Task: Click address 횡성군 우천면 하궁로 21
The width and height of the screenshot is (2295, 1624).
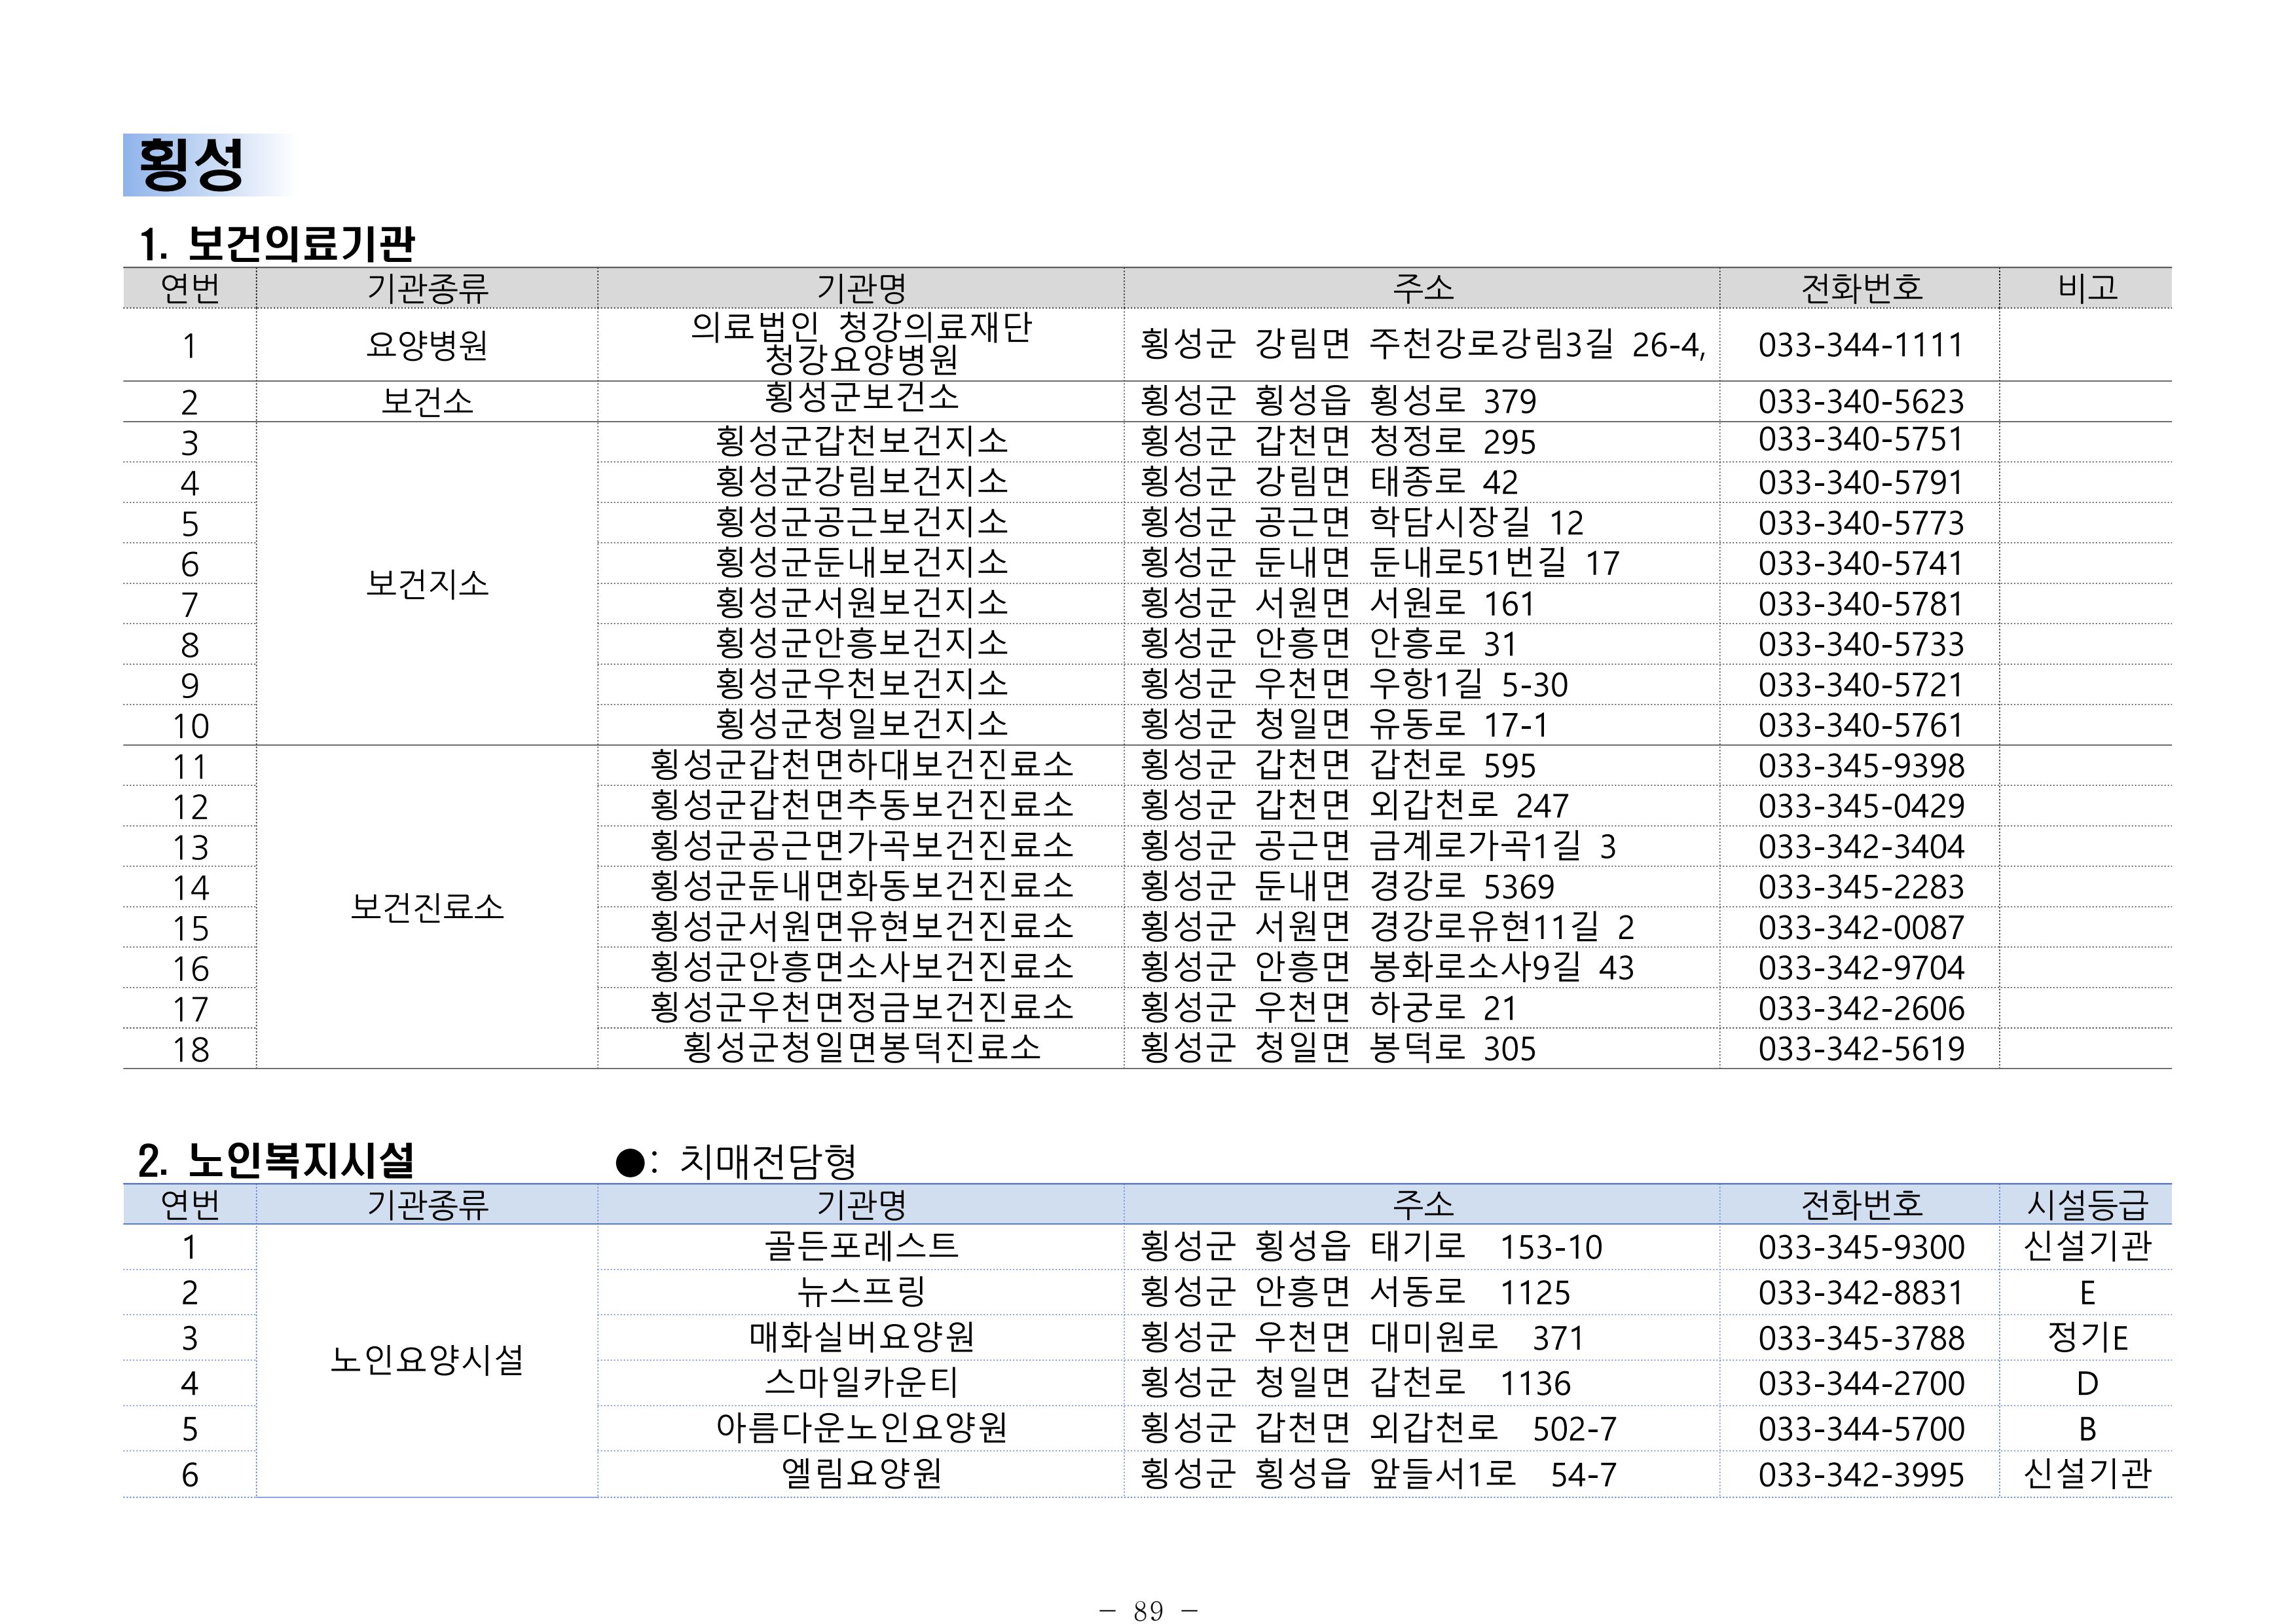Action: click(x=1328, y=1009)
